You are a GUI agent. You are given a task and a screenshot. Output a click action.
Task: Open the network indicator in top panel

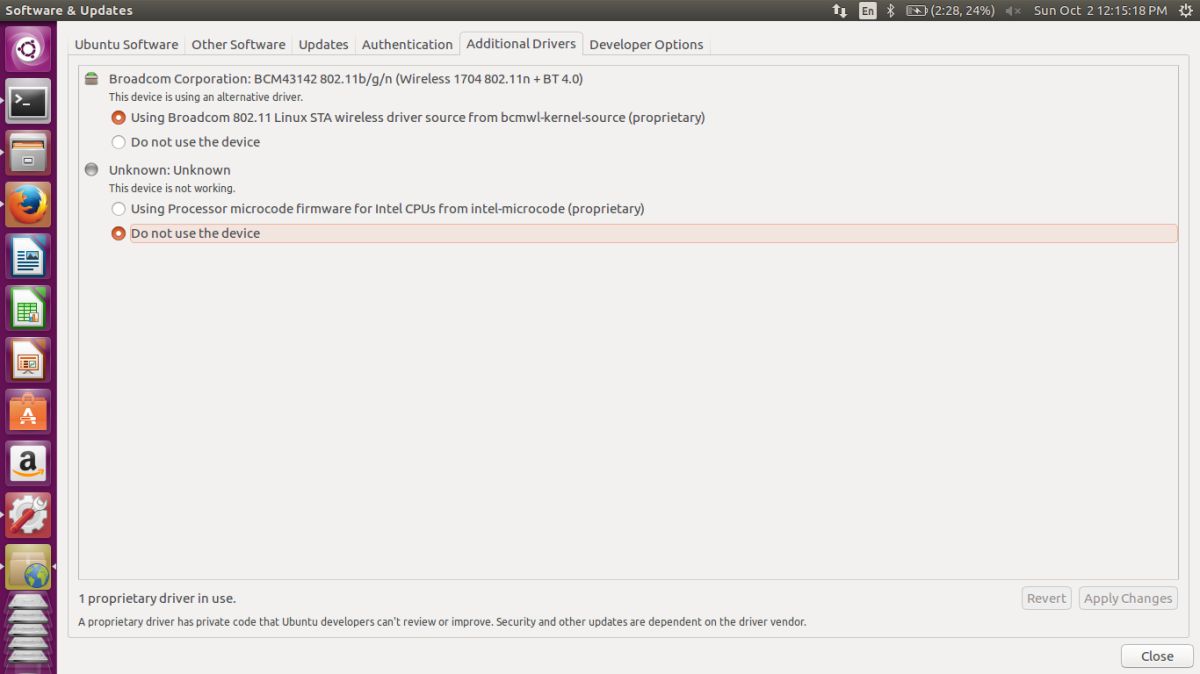(839, 10)
